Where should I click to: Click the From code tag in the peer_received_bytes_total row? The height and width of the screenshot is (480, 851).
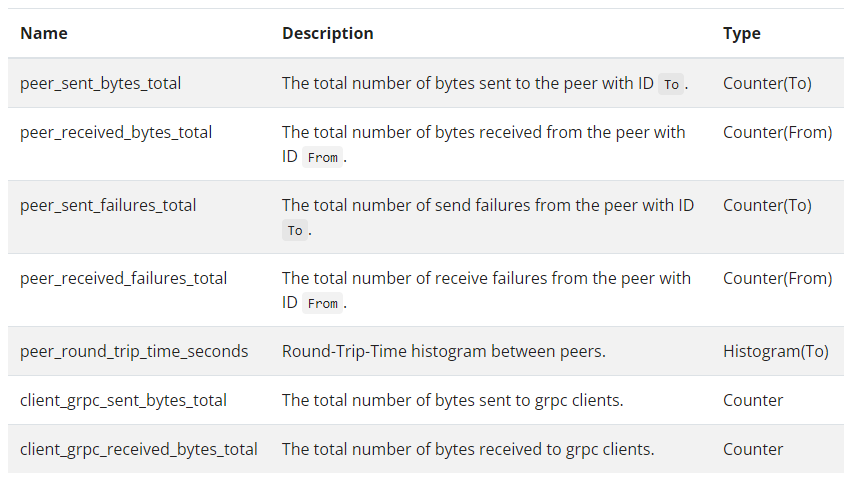click(x=322, y=157)
